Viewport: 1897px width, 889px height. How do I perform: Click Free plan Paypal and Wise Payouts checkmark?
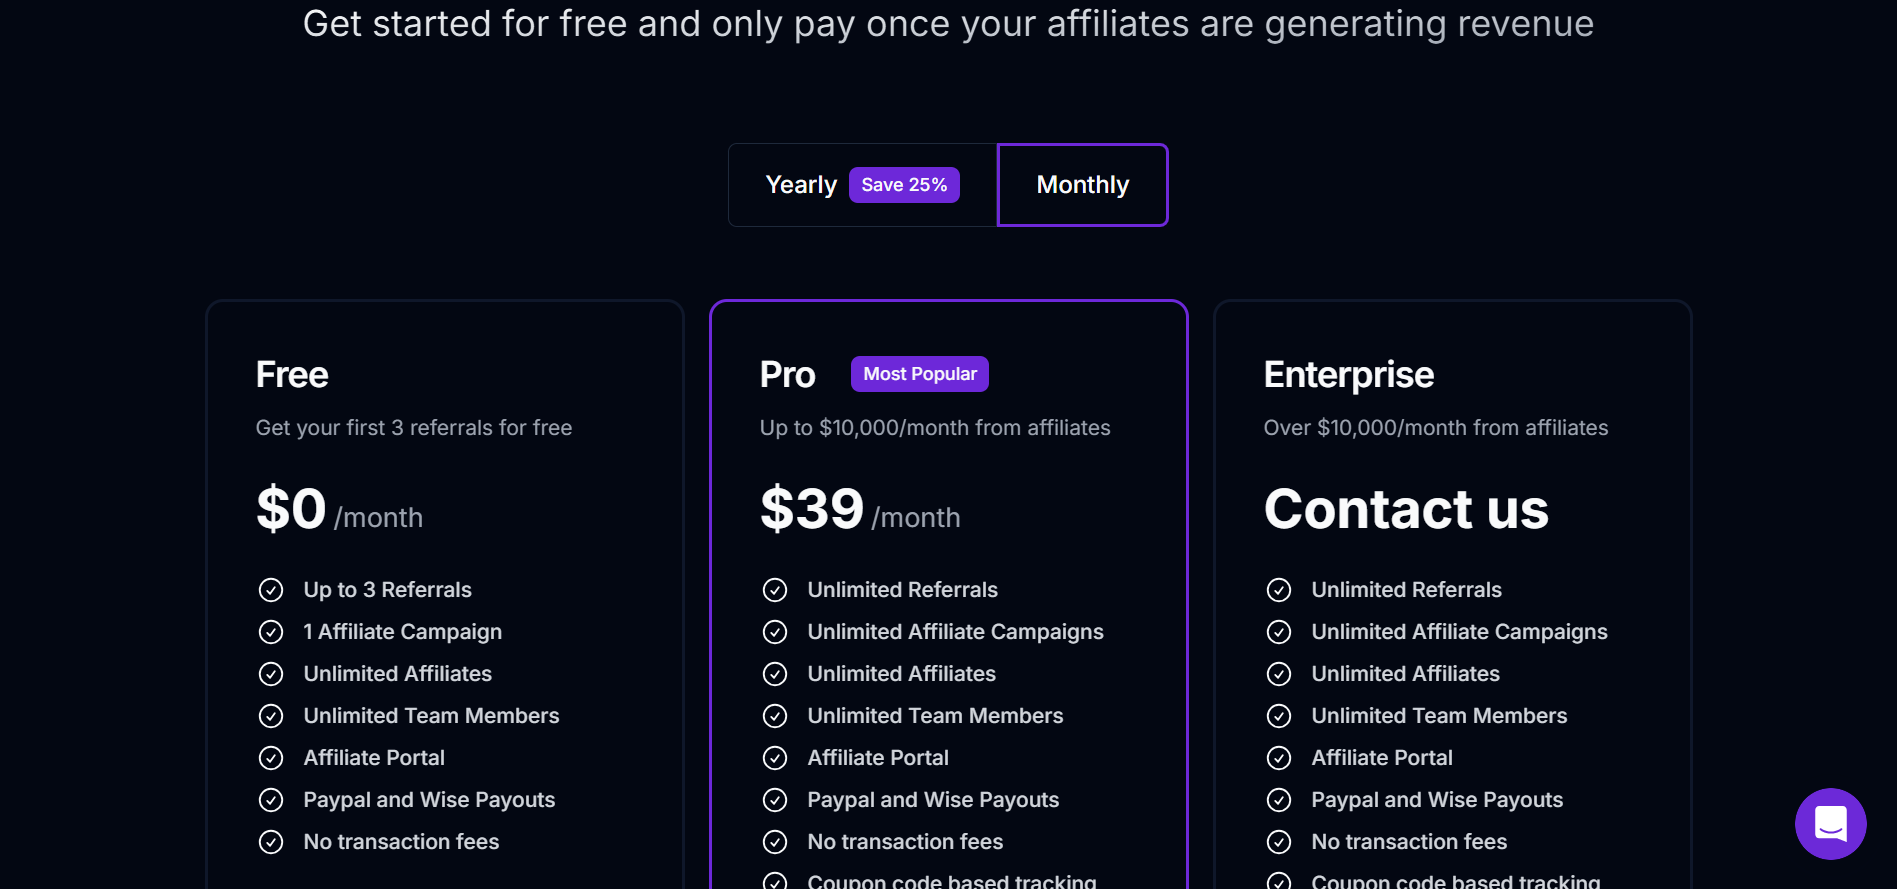(x=271, y=800)
